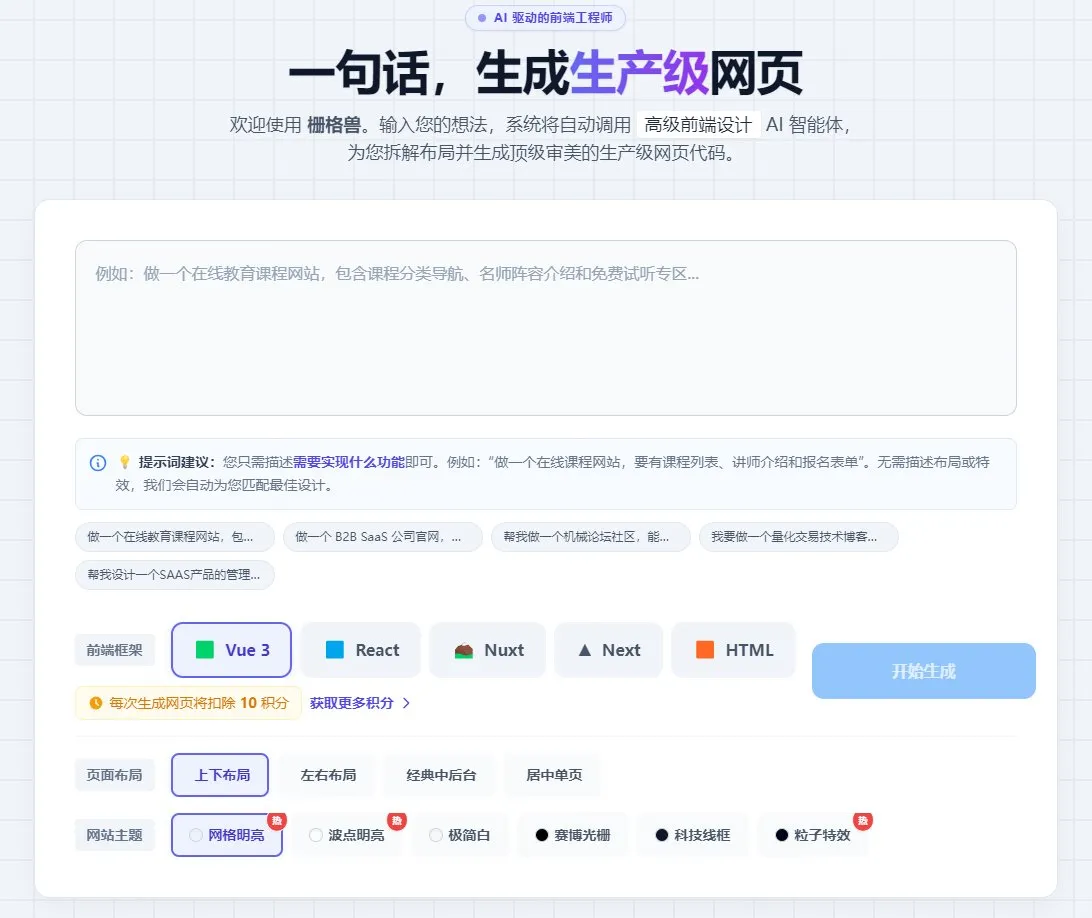Viewport: 1092px width, 918px height.
Task: Click the white swatch on 极简白
Action: point(436,835)
